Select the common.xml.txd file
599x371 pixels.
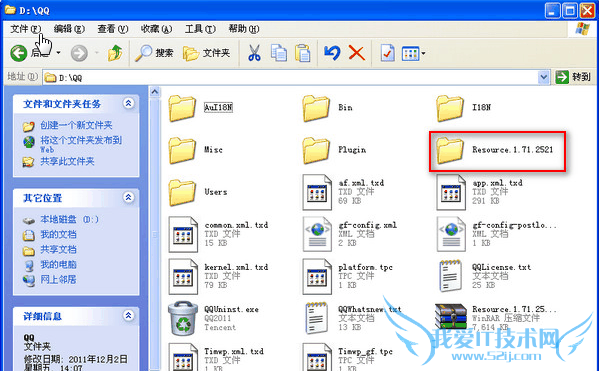(219, 234)
